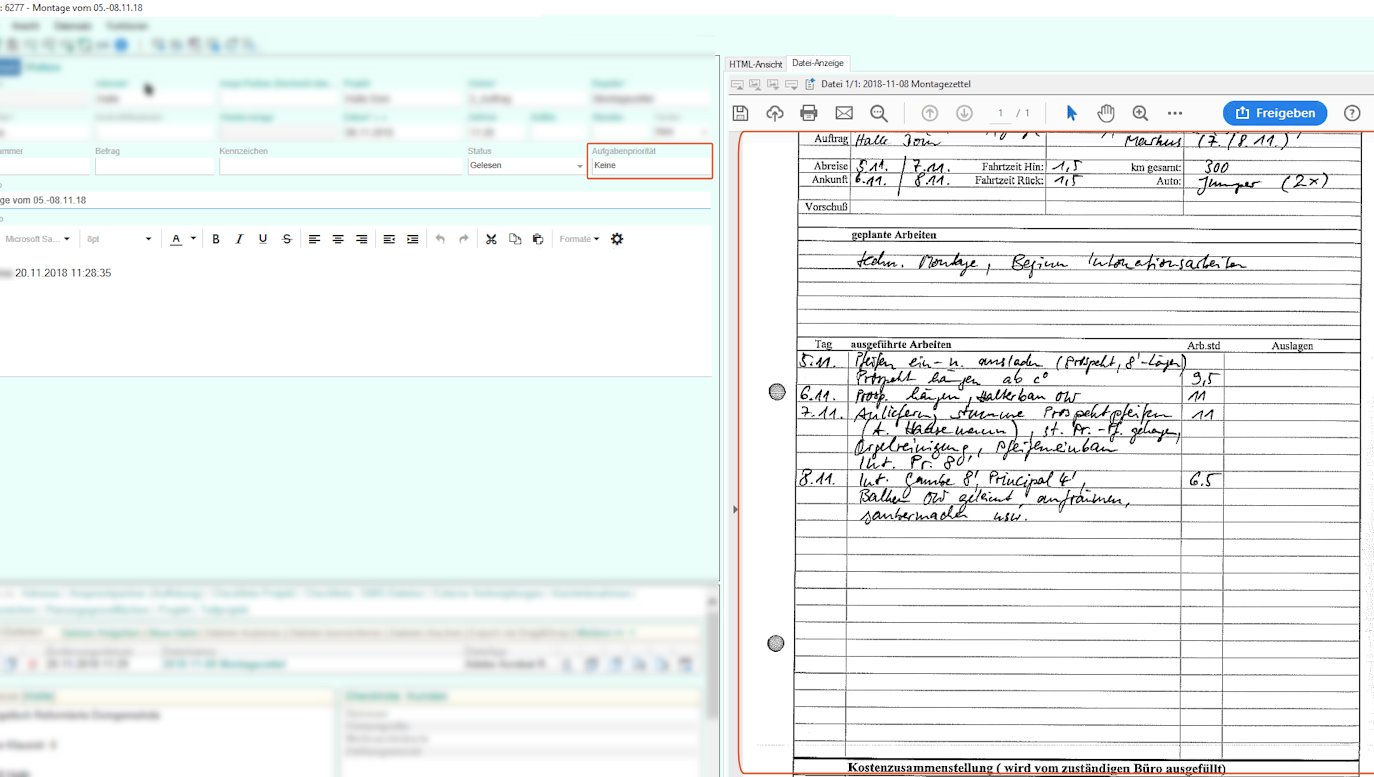1374x777 pixels.
Task: Toggle underline formatting
Action: [x=263, y=239]
